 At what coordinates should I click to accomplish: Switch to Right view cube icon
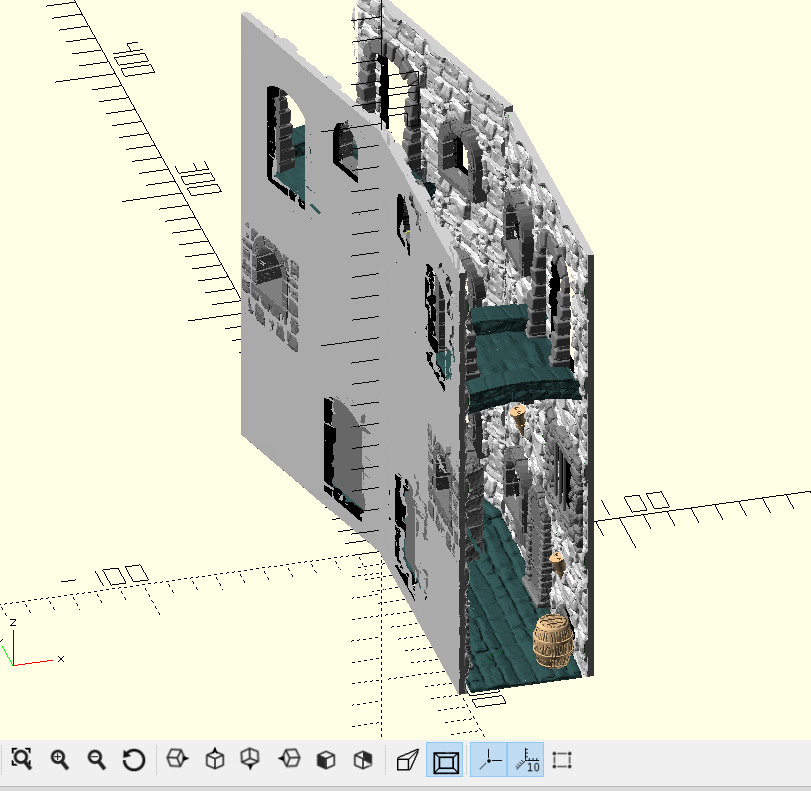pyautogui.click(x=177, y=761)
